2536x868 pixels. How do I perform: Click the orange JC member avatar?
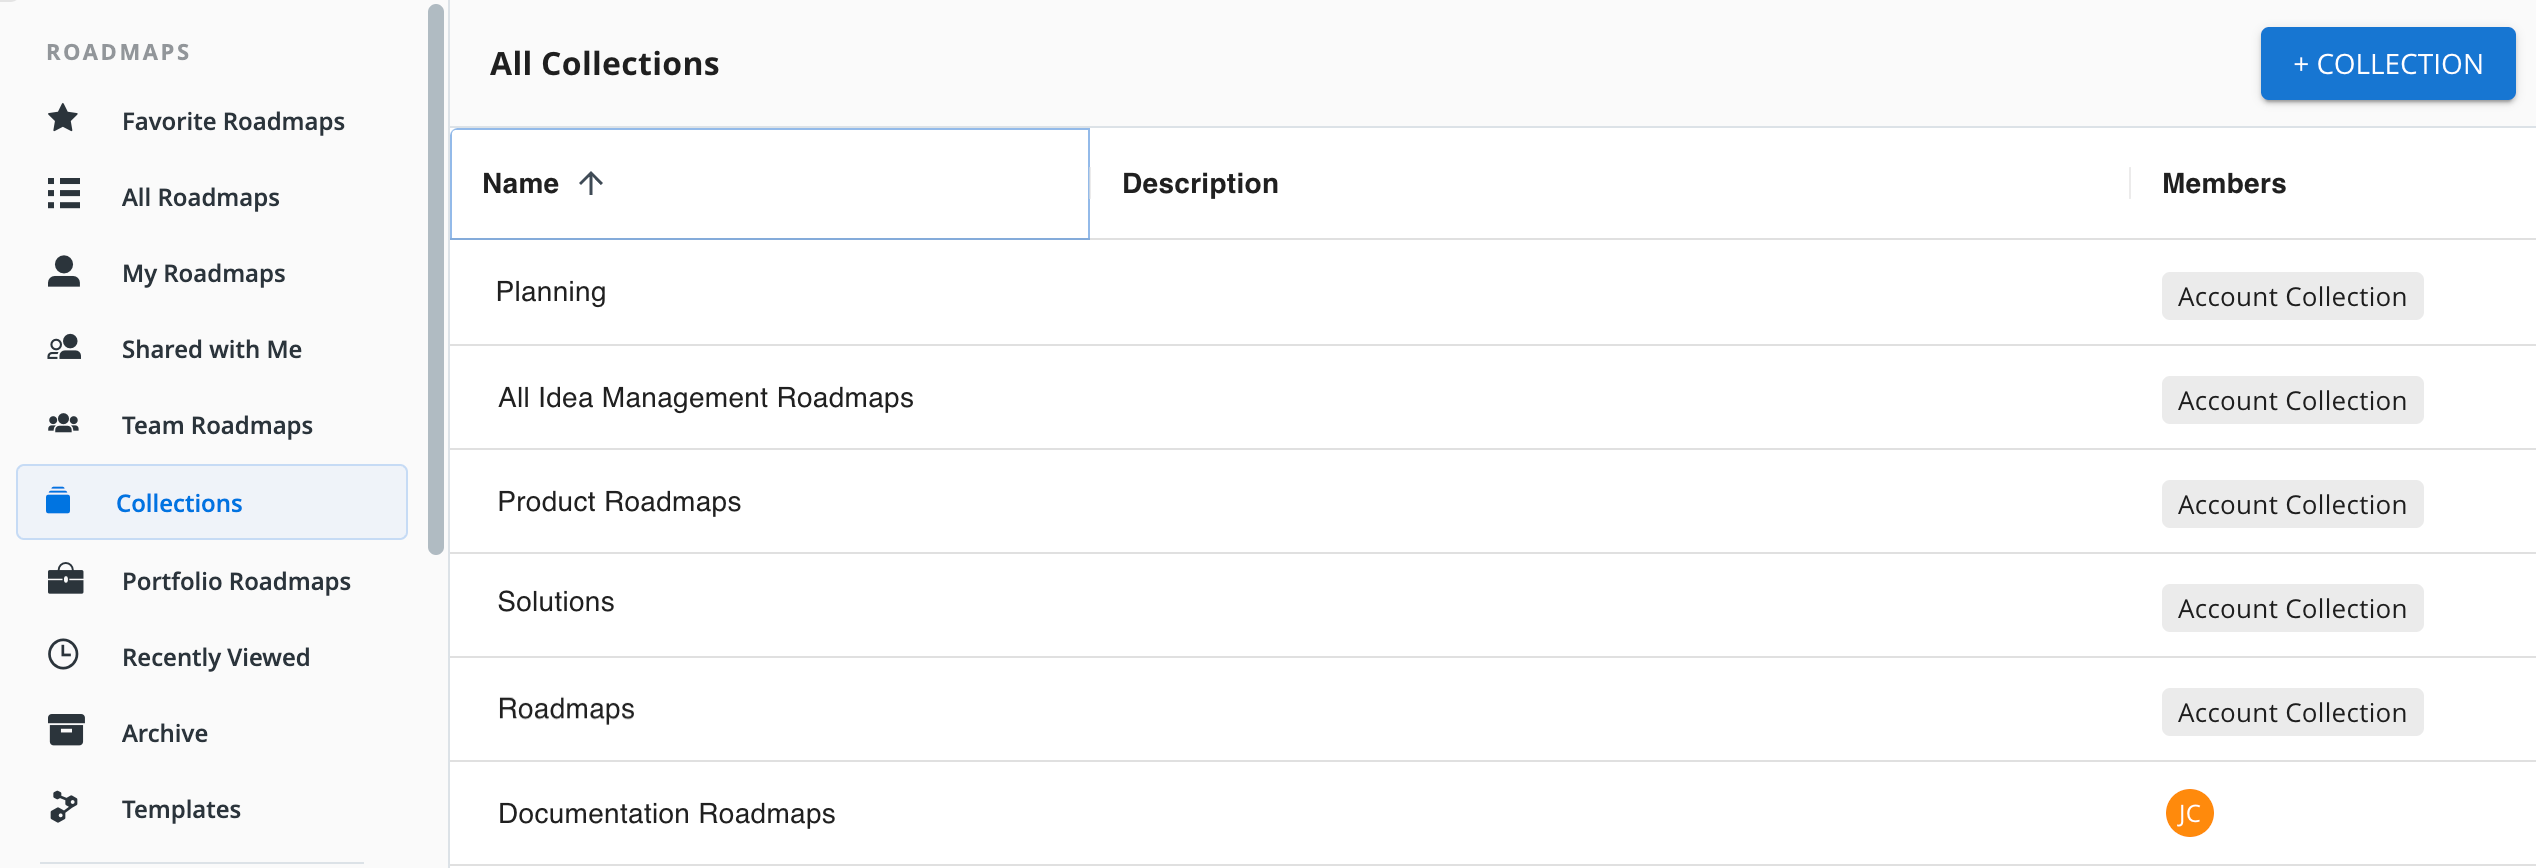pyautogui.click(x=2188, y=813)
